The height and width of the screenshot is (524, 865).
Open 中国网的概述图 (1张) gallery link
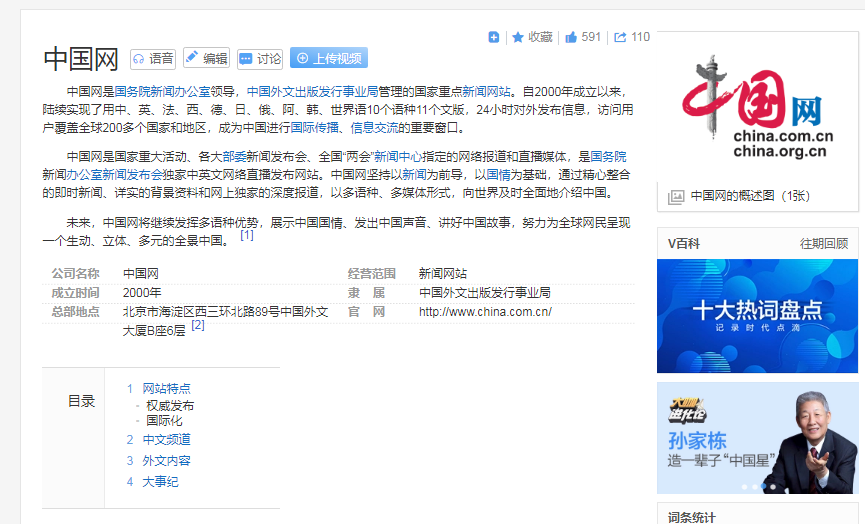750,196
